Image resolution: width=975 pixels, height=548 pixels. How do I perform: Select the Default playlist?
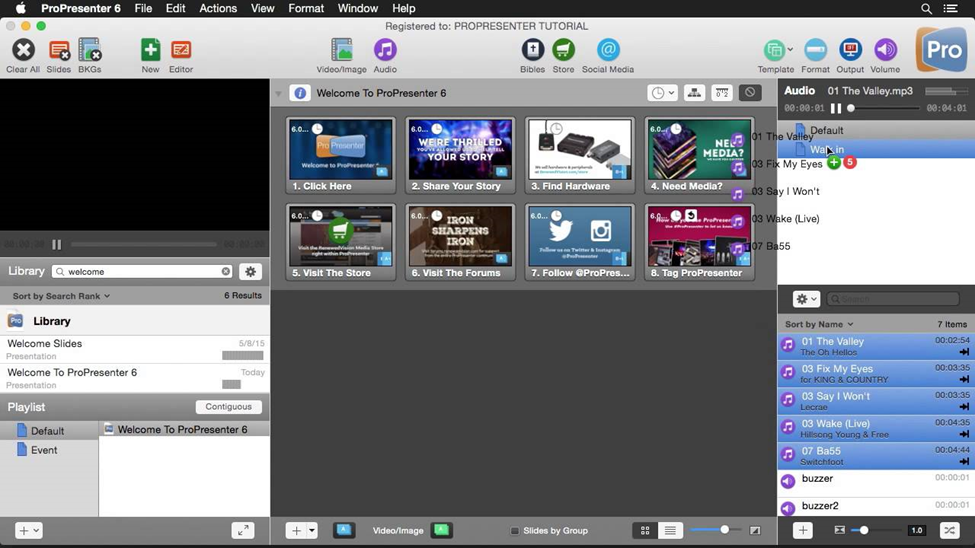49,431
